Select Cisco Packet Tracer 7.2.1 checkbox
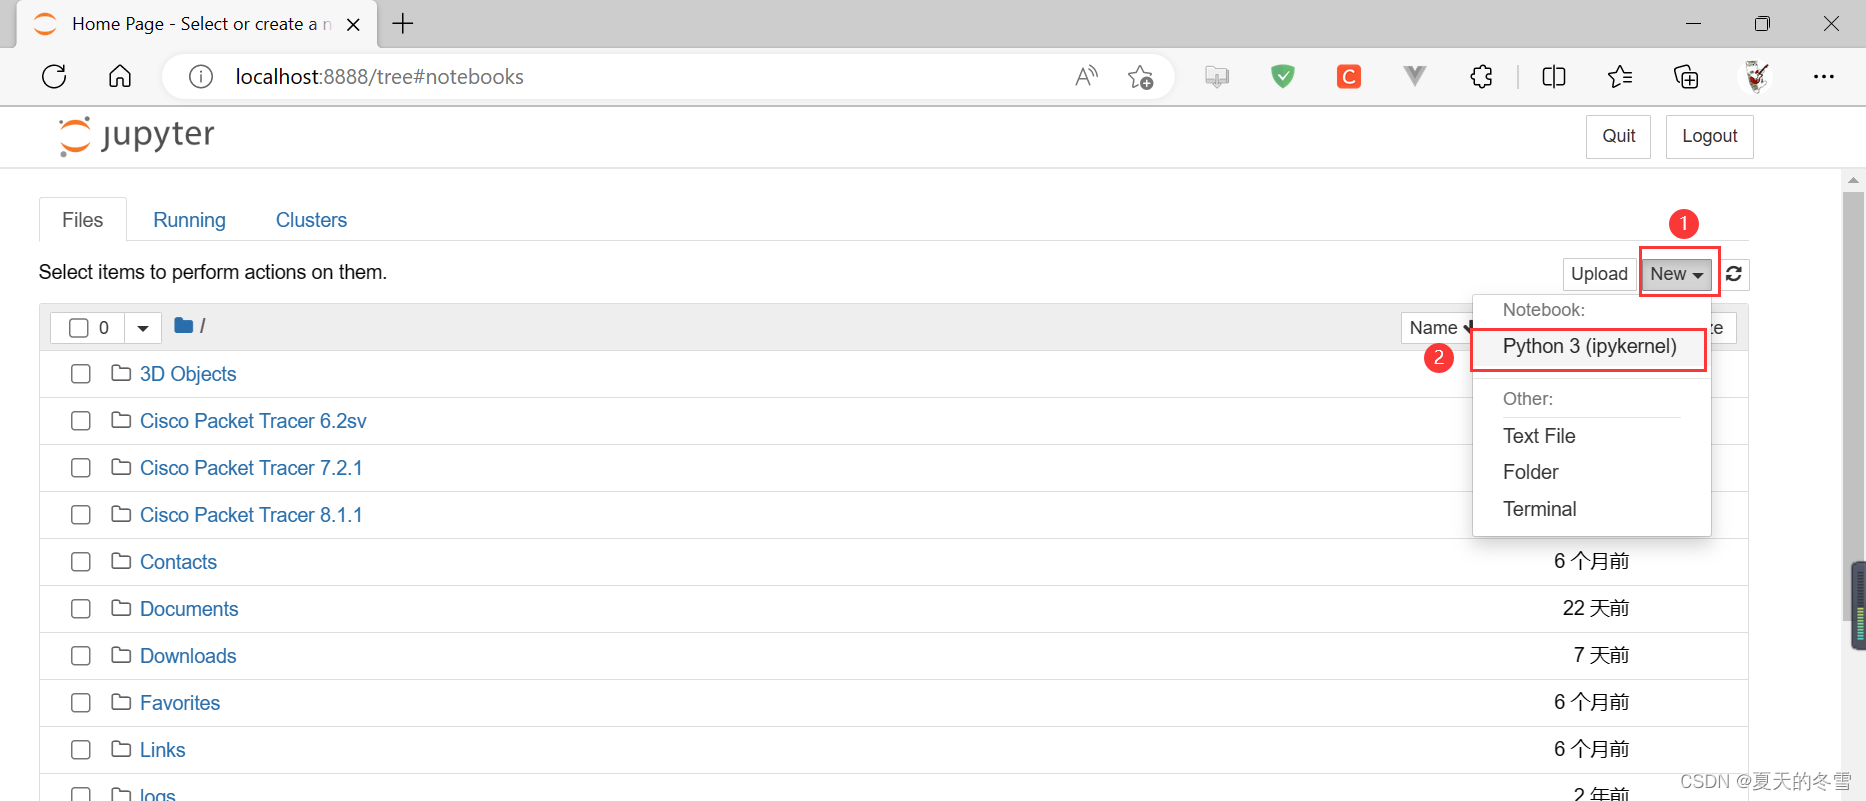Screen dimensions: 1866x801 (x=81, y=468)
